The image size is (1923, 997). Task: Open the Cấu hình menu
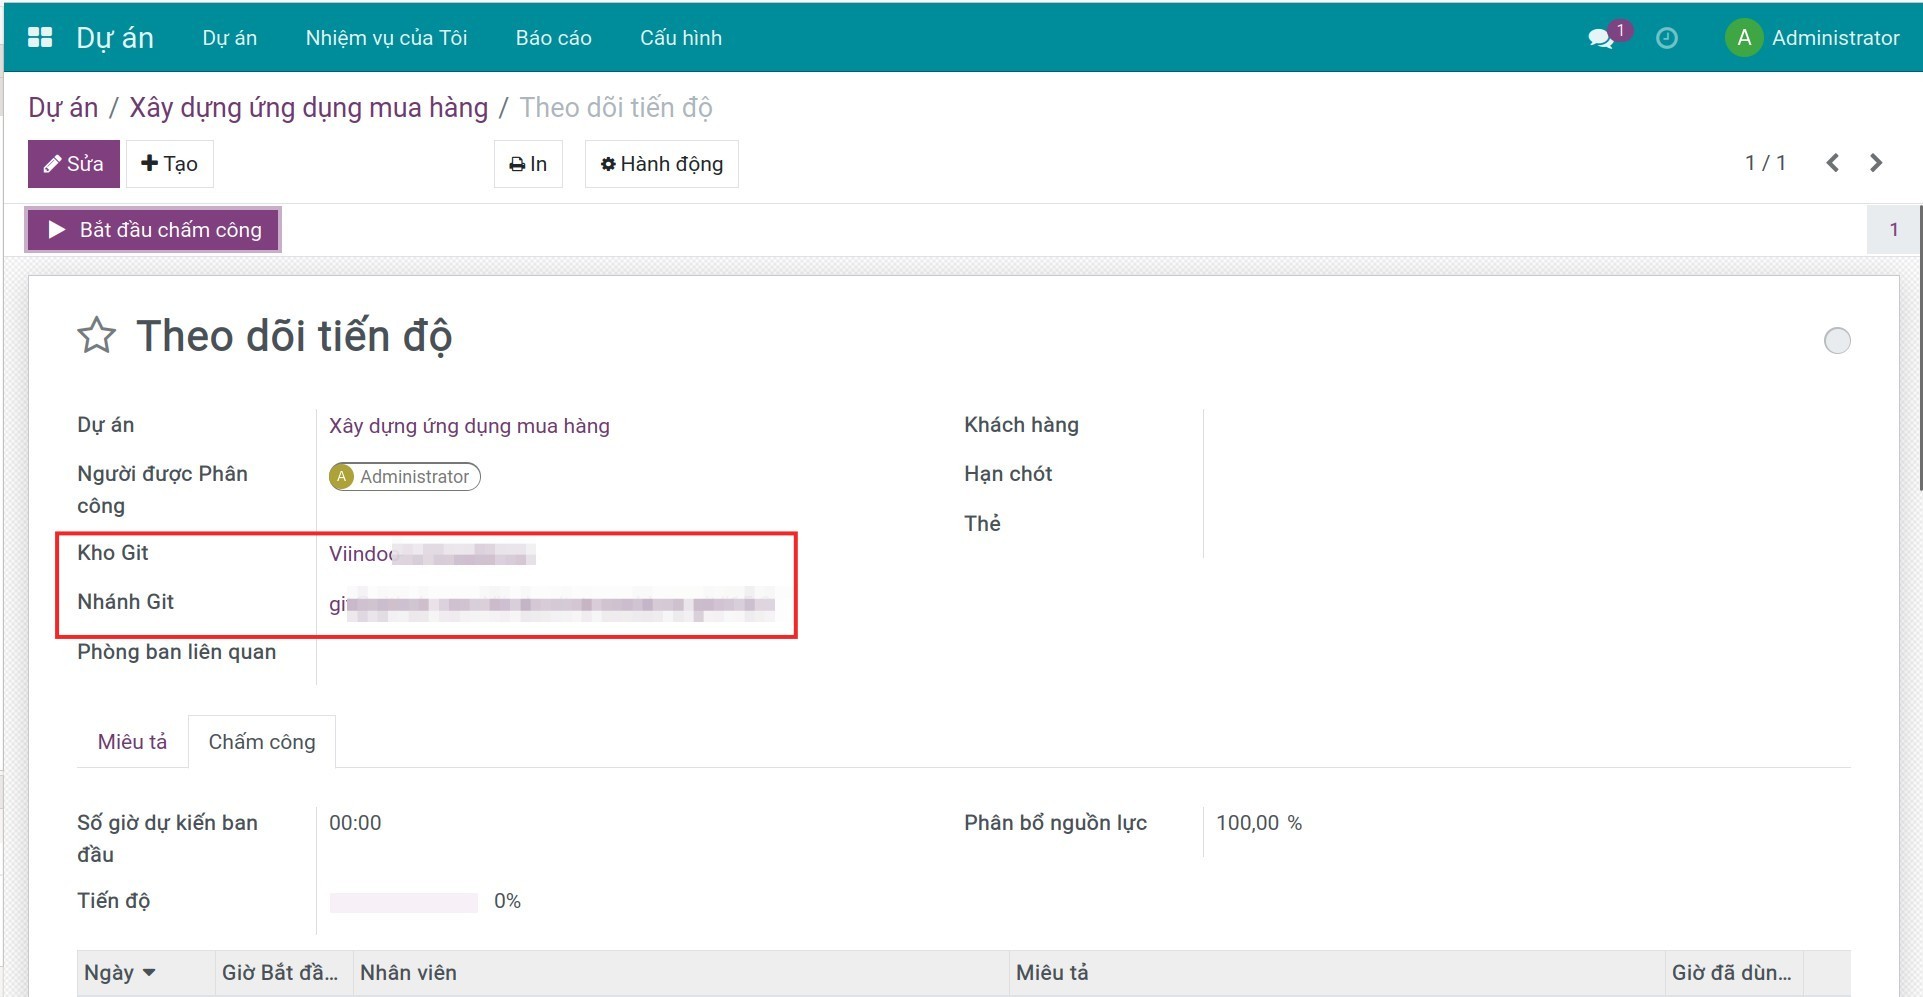680,38
